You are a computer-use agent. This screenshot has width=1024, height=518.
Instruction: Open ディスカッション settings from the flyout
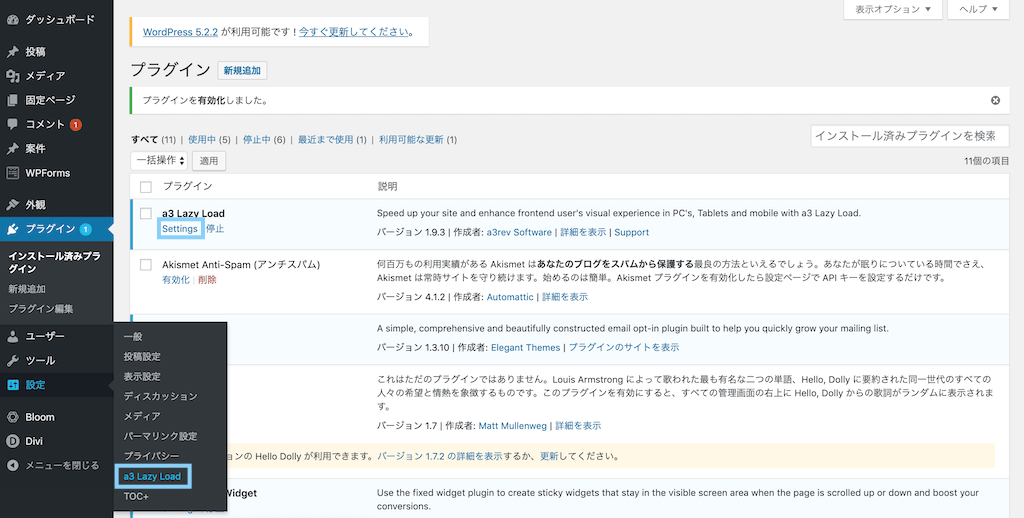pyautogui.click(x=161, y=396)
